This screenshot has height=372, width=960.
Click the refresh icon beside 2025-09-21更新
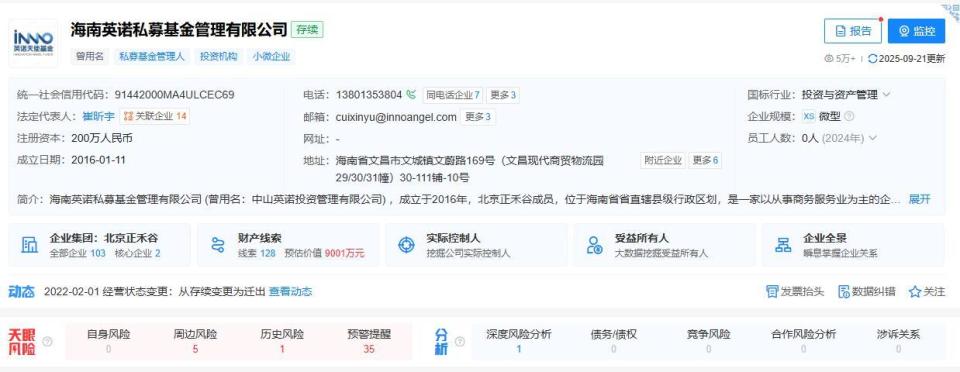click(872, 59)
